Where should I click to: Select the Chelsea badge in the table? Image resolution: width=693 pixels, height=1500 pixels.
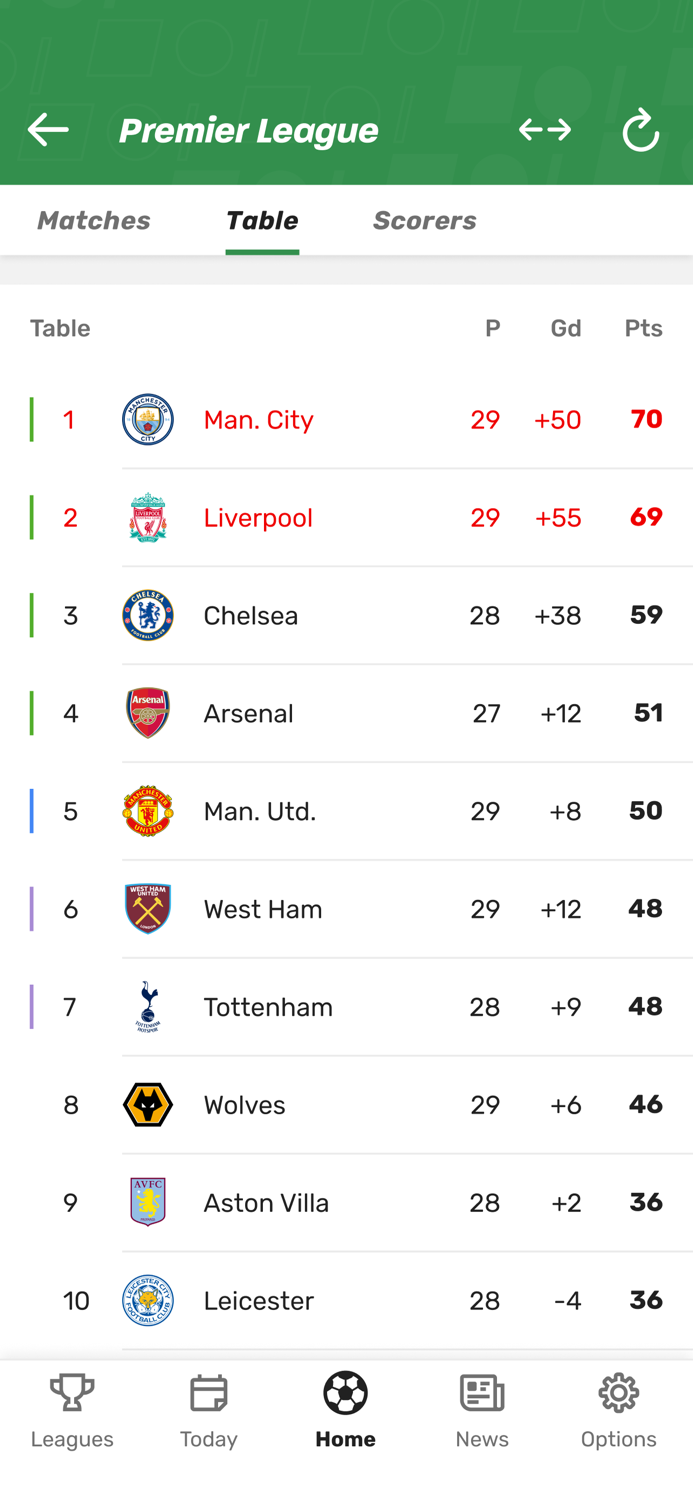[x=147, y=615]
